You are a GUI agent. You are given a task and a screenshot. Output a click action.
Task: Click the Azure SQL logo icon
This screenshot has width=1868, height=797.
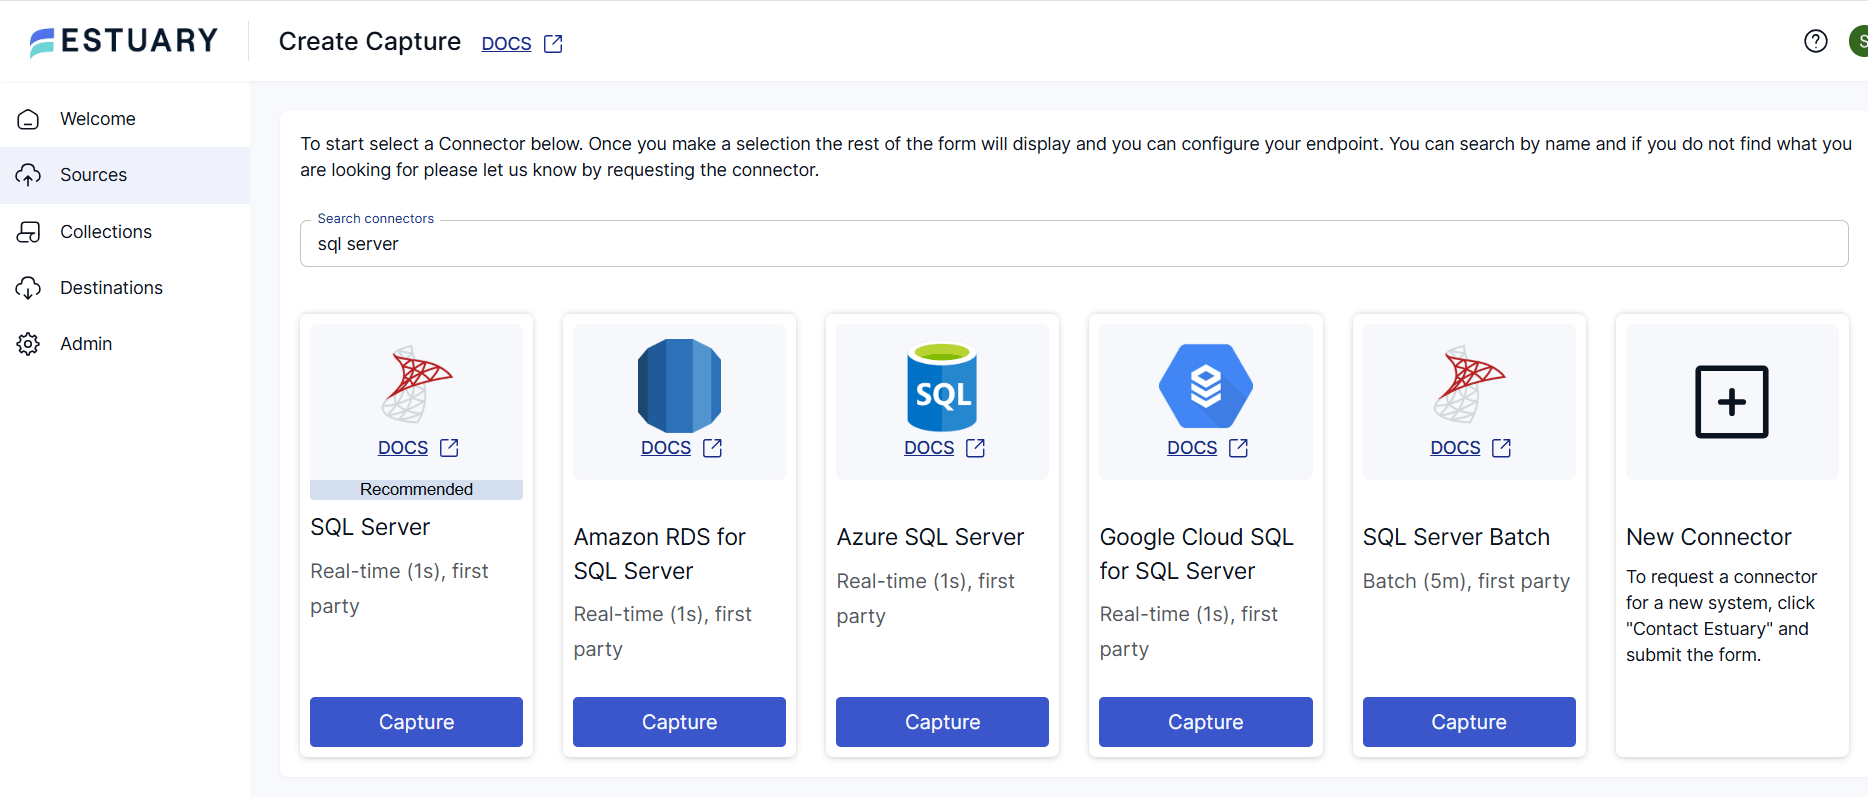[x=942, y=387]
